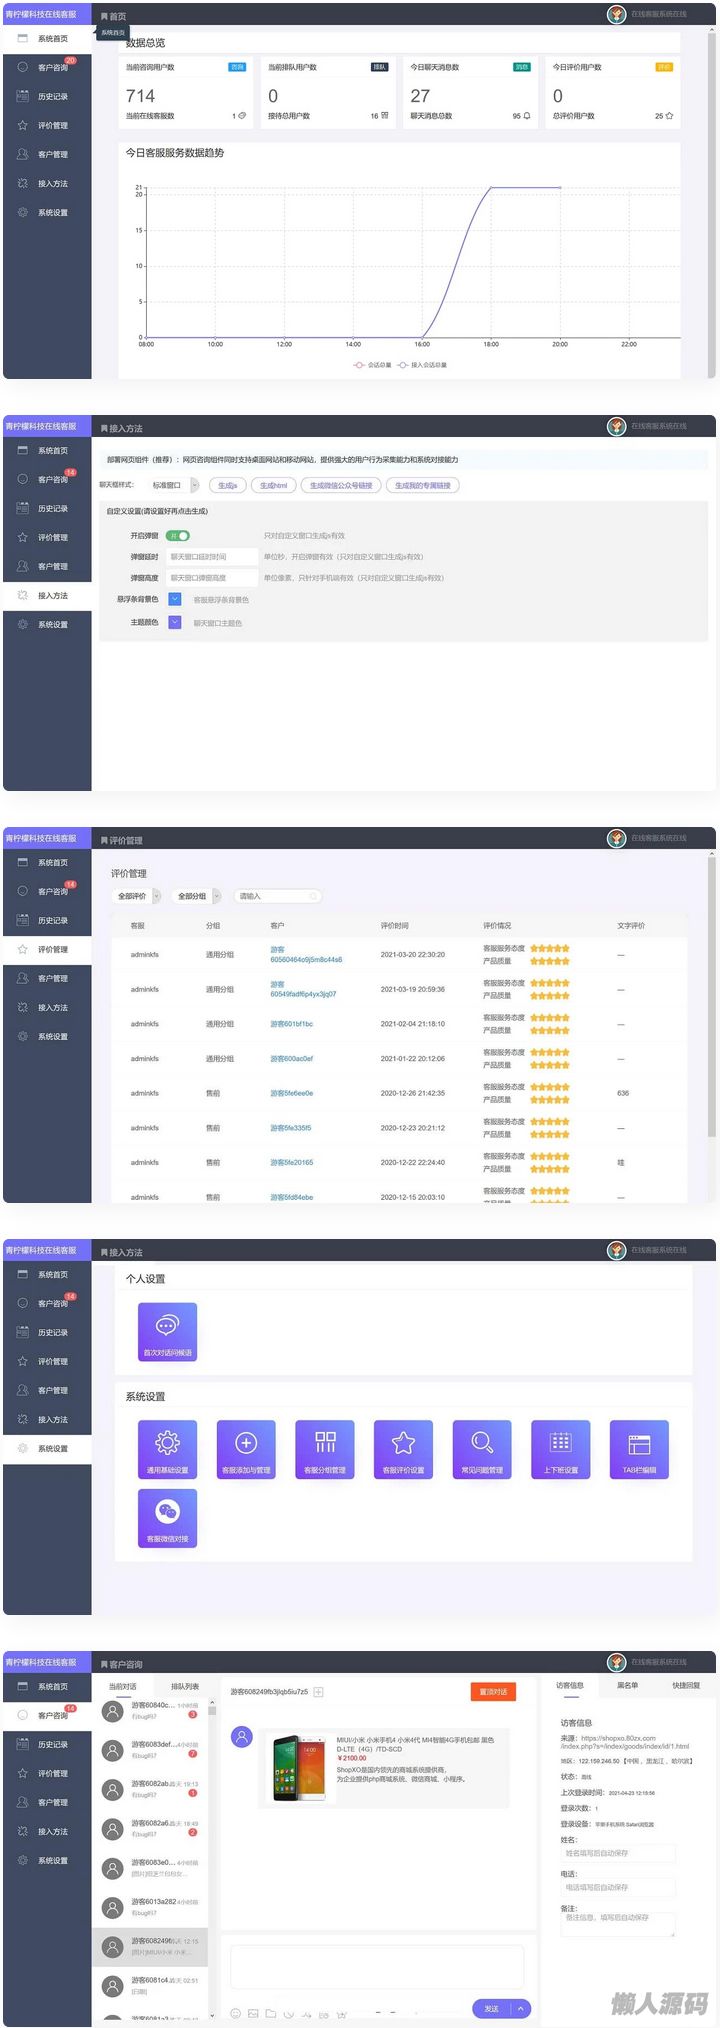The height and width of the screenshot is (2028, 720).
Task: Open TAB栏编辑 window tile
Action: [639, 1449]
